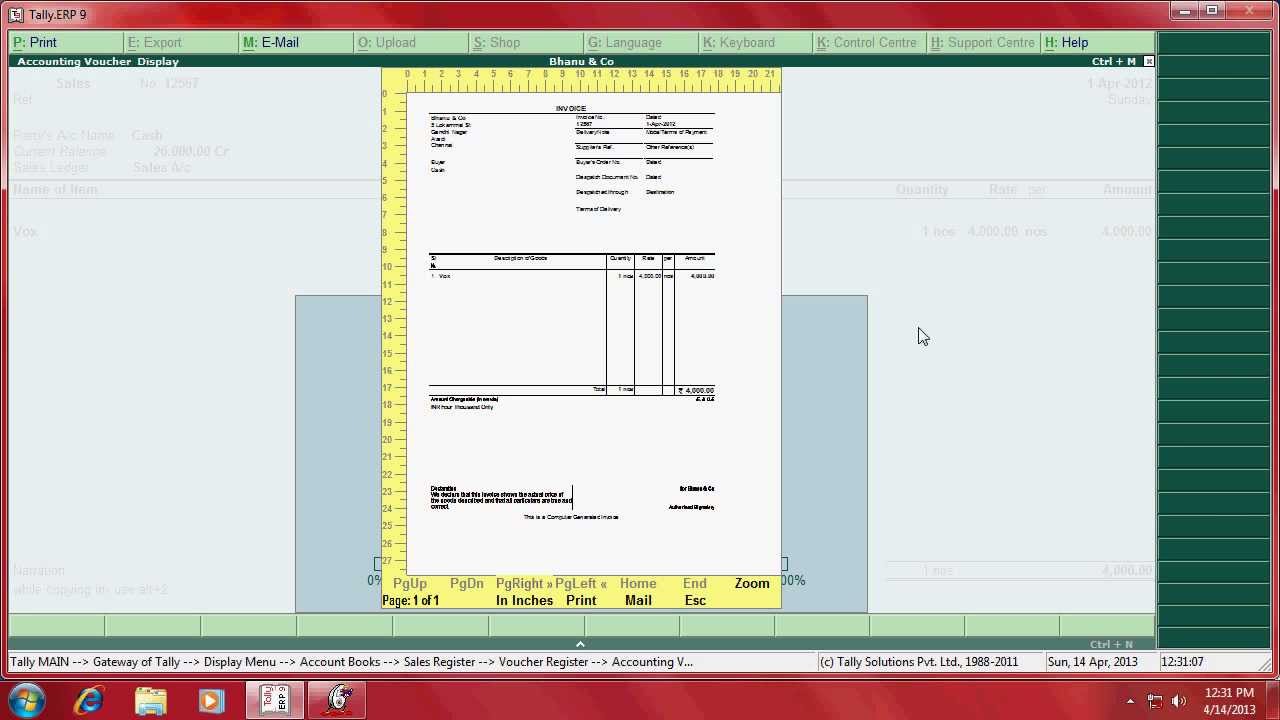Viewport: 1280px width, 720px height.
Task: Click the PgRight » preview button
Action: point(524,584)
